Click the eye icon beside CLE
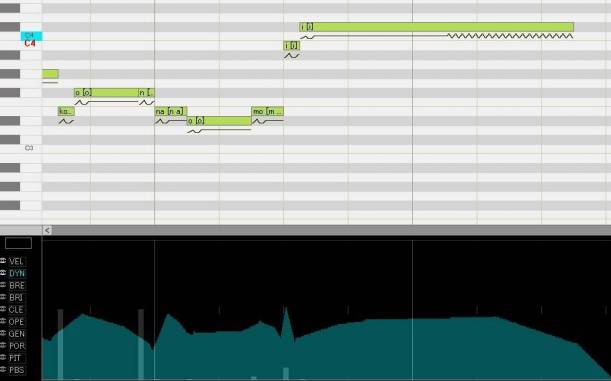This screenshot has width=611, height=381. (x=3, y=309)
